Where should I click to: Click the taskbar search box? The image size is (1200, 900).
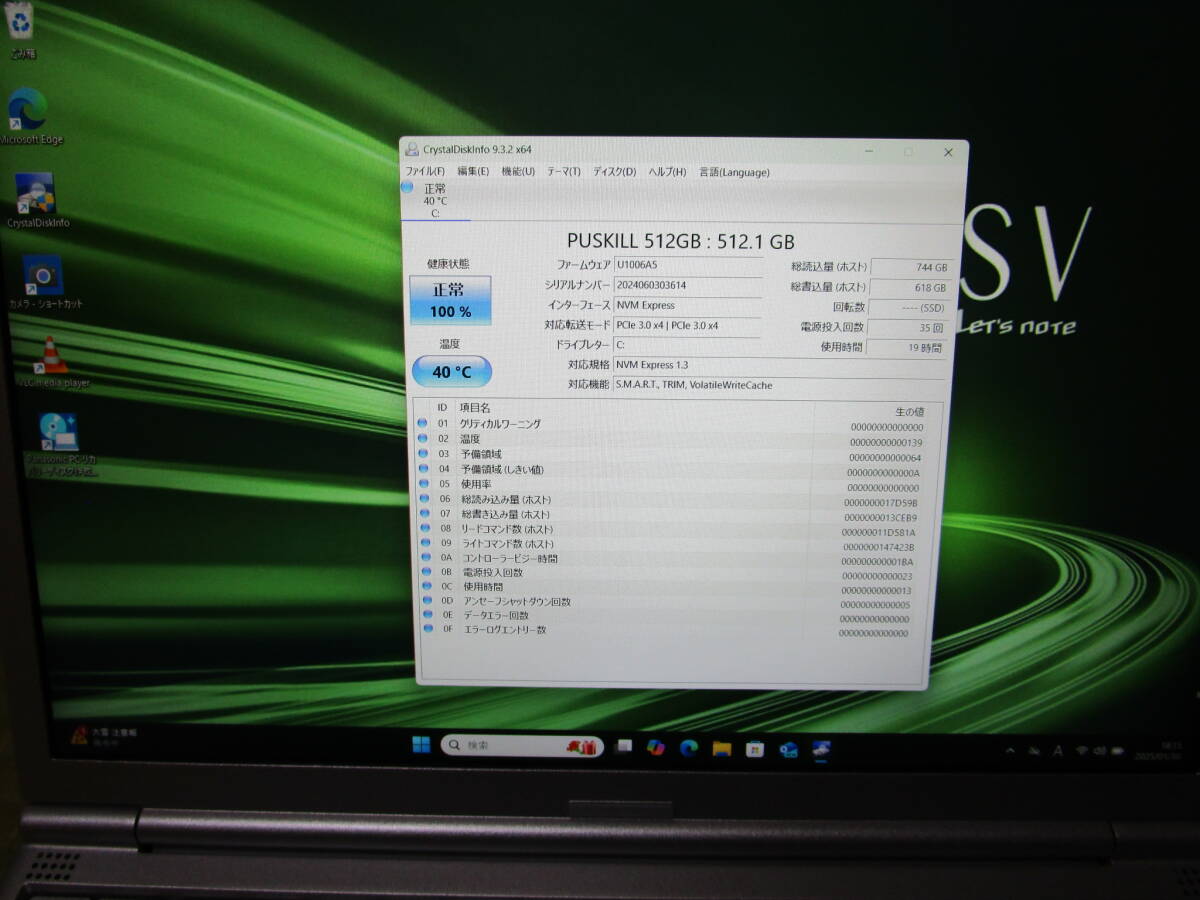coord(522,746)
